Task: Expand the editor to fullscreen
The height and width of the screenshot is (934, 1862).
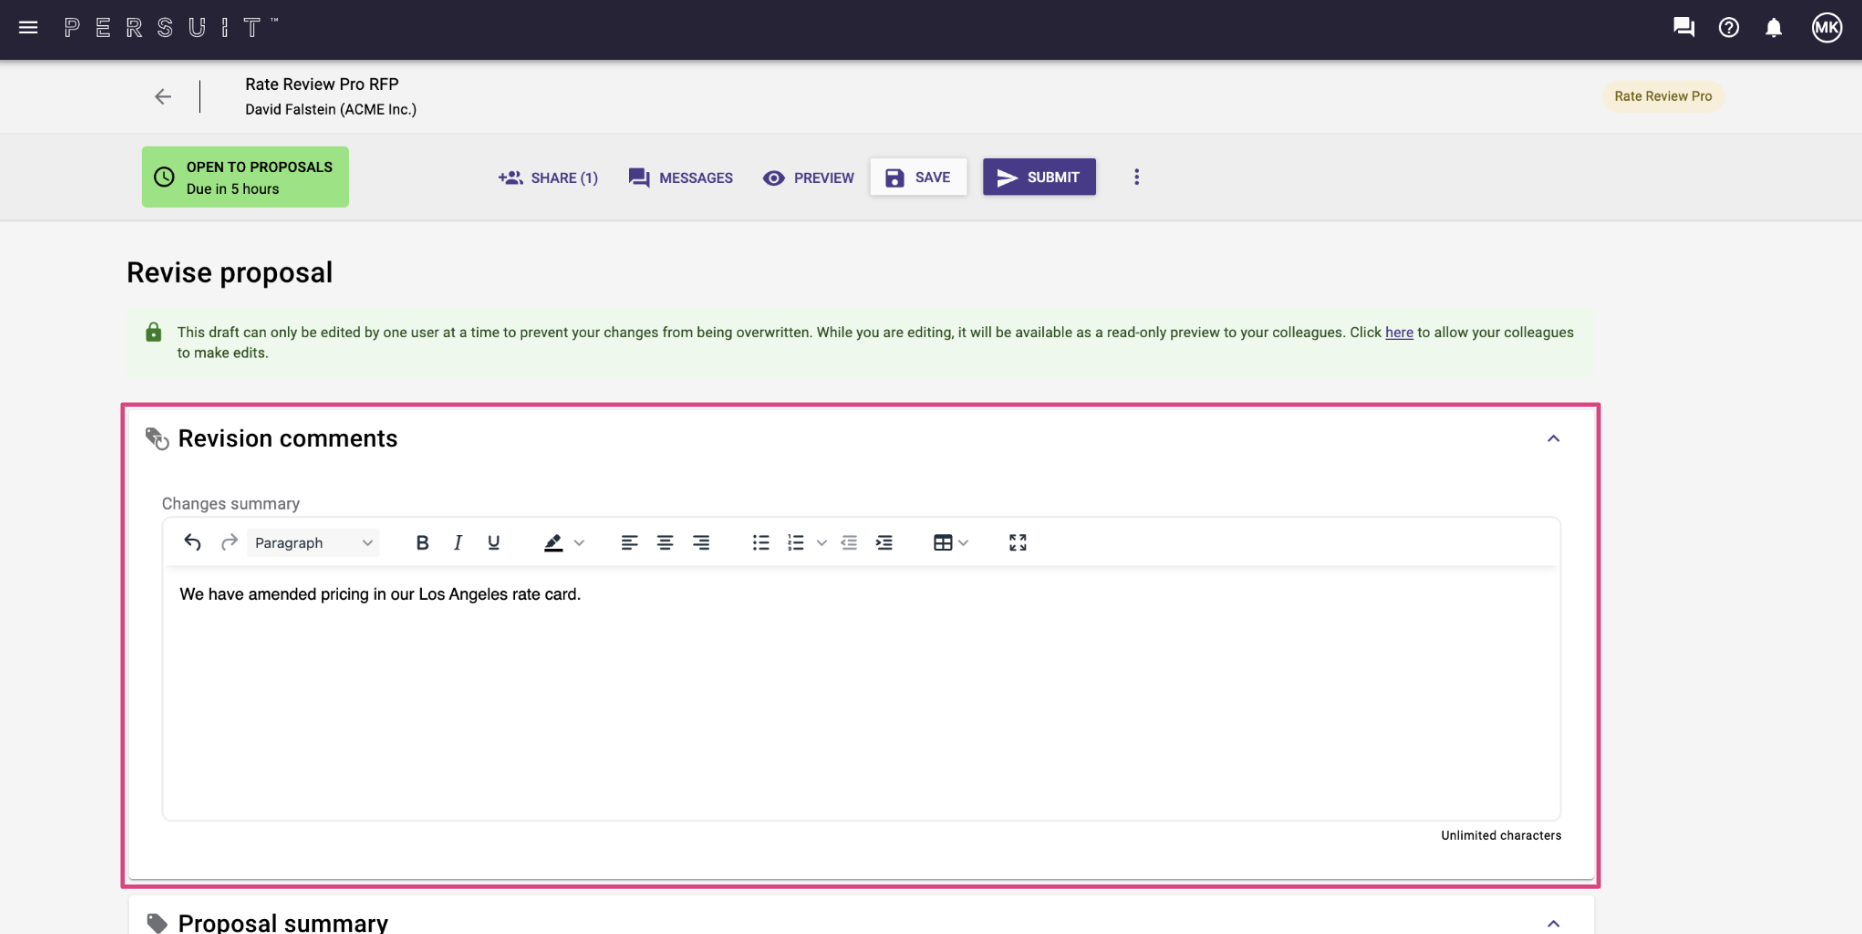Action: [1018, 542]
